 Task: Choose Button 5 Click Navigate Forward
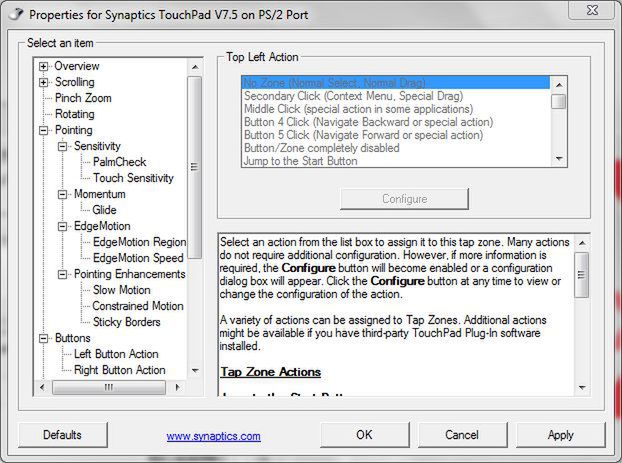pos(395,135)
